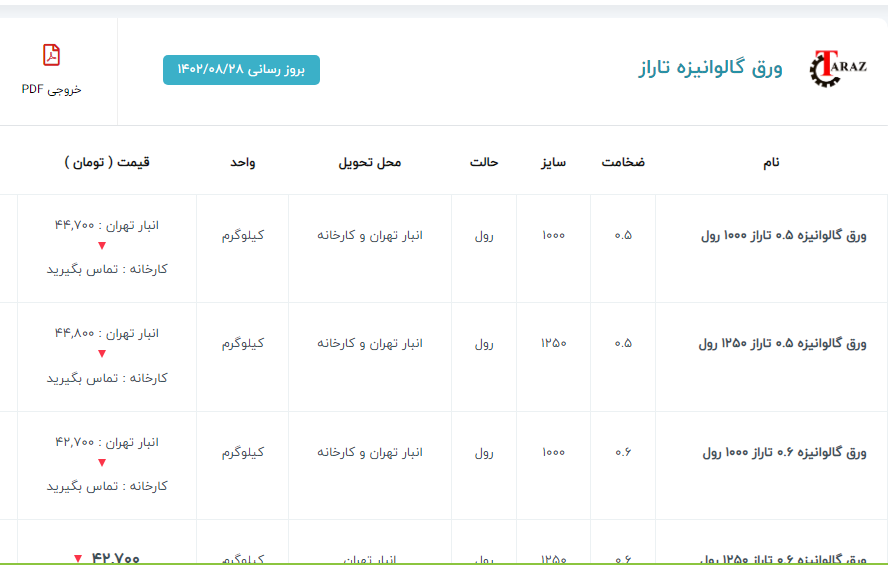Click the 'محل تحویل' column header

(369, 162)
